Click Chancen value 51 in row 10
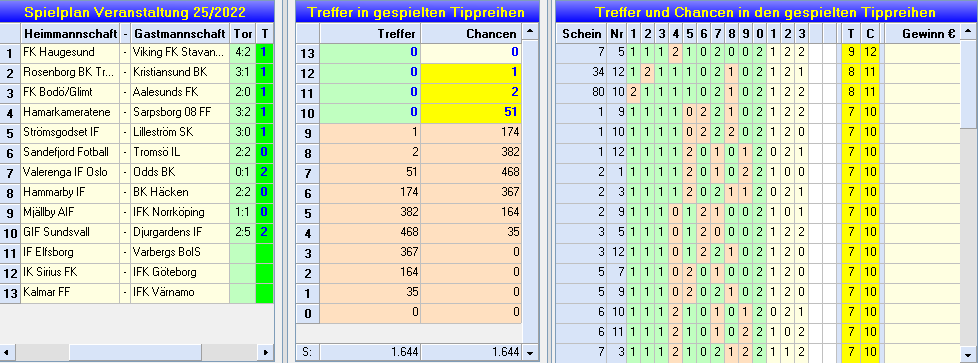The width and height of the screenshot is (978, 363). [x=471, y=112]
